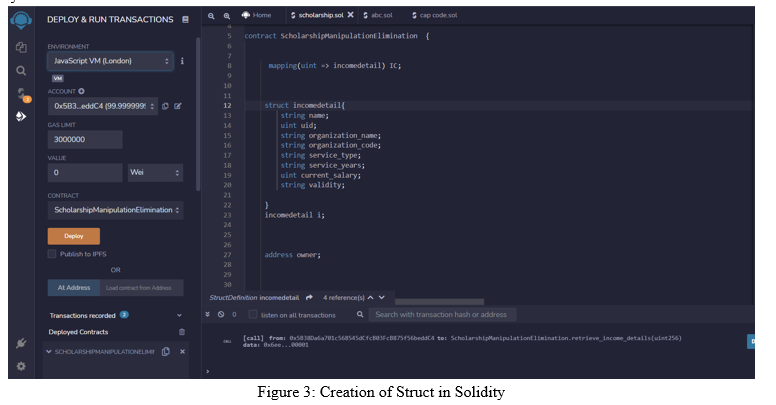Image resolution: width=776 pixels, height=405 pixels.
Task: Open the Search in files sidebar icon
Action: [x=21, y=71]
